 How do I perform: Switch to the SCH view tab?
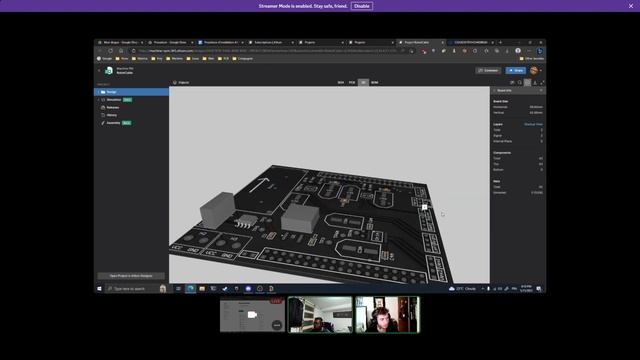tap(341, 82)
